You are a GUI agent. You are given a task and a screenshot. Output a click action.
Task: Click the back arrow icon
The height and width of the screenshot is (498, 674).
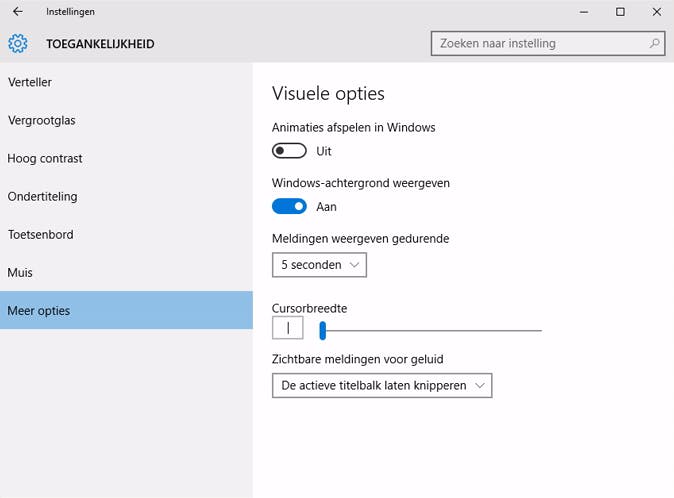pos(17,12)
